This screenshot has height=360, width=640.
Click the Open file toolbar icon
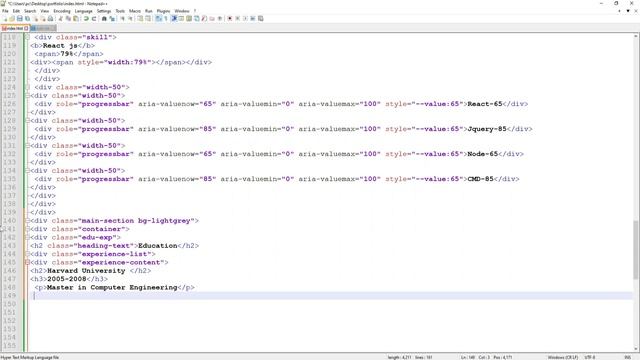(12, 18)
